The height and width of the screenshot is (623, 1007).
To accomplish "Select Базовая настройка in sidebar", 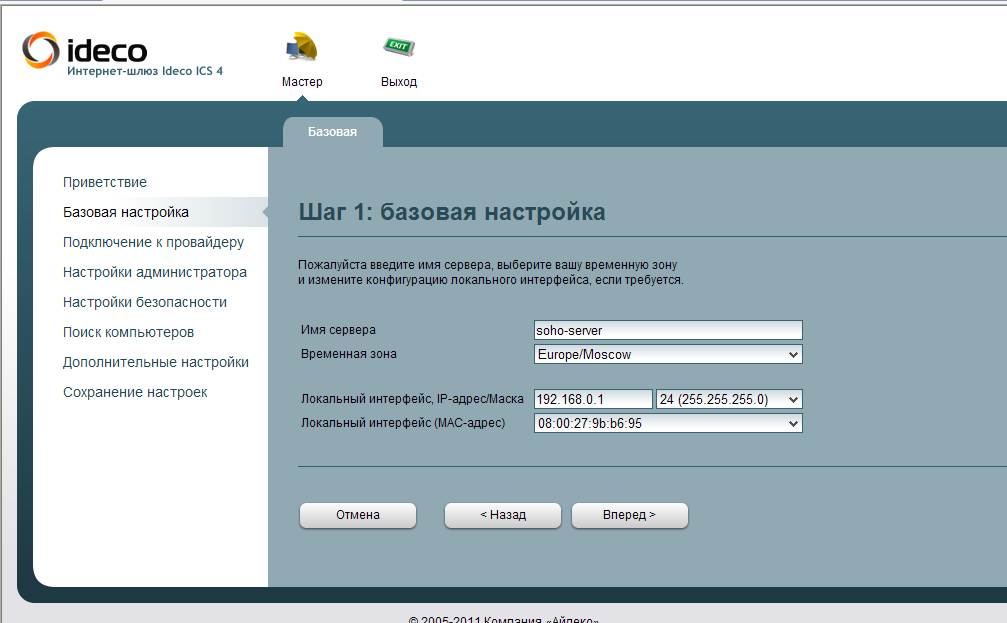I will point(126,212).
